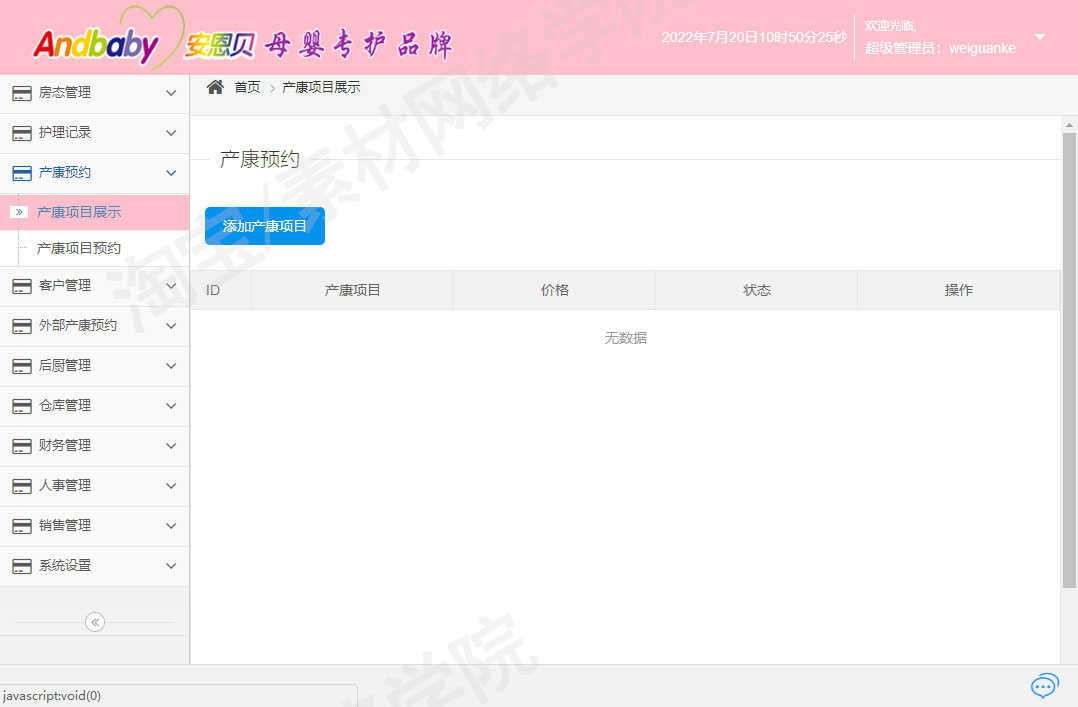Click the 产康项目 column header
The height and width of the screenshot is (707, 1078).
352,290
